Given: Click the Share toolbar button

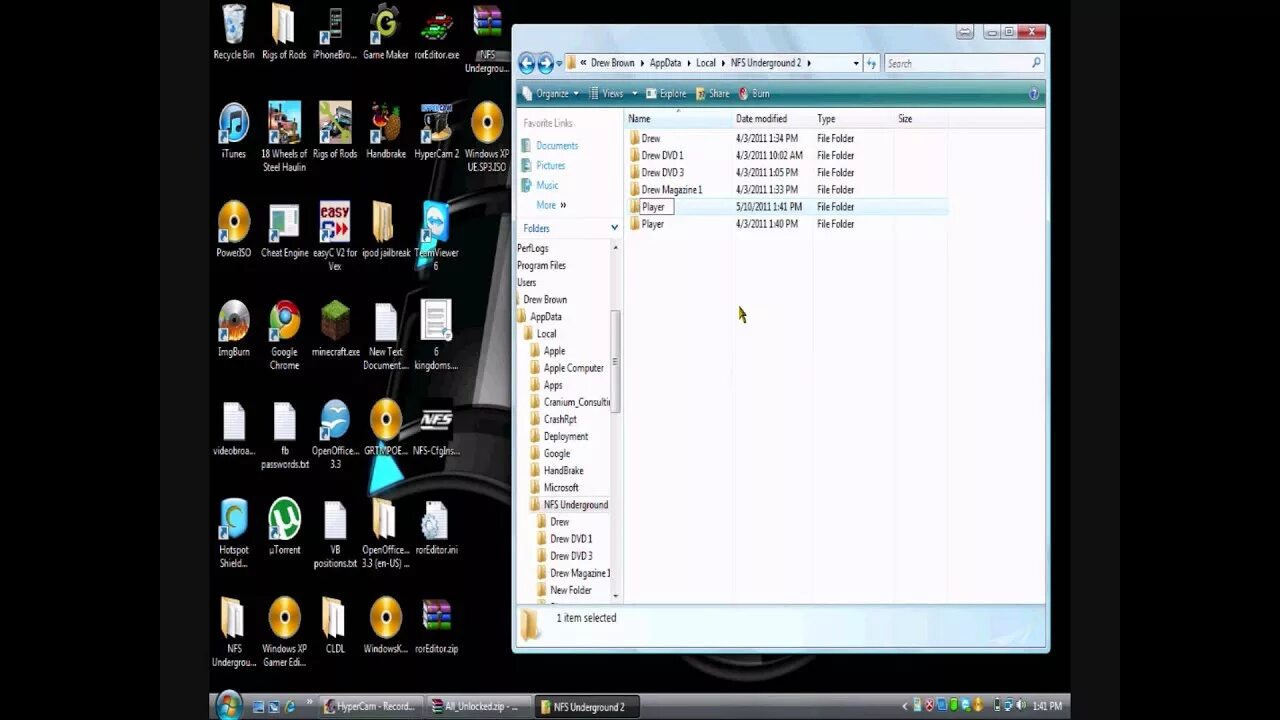Looking at the screenshot, I should click(712, 93).
